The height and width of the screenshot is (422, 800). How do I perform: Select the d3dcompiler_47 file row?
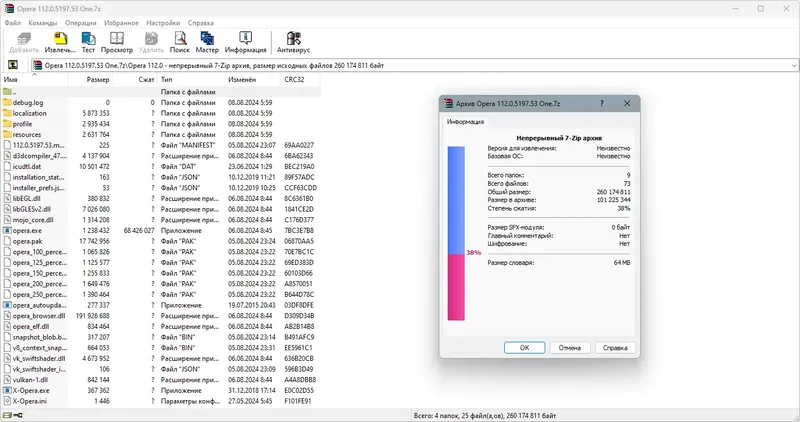click(161, 156)
